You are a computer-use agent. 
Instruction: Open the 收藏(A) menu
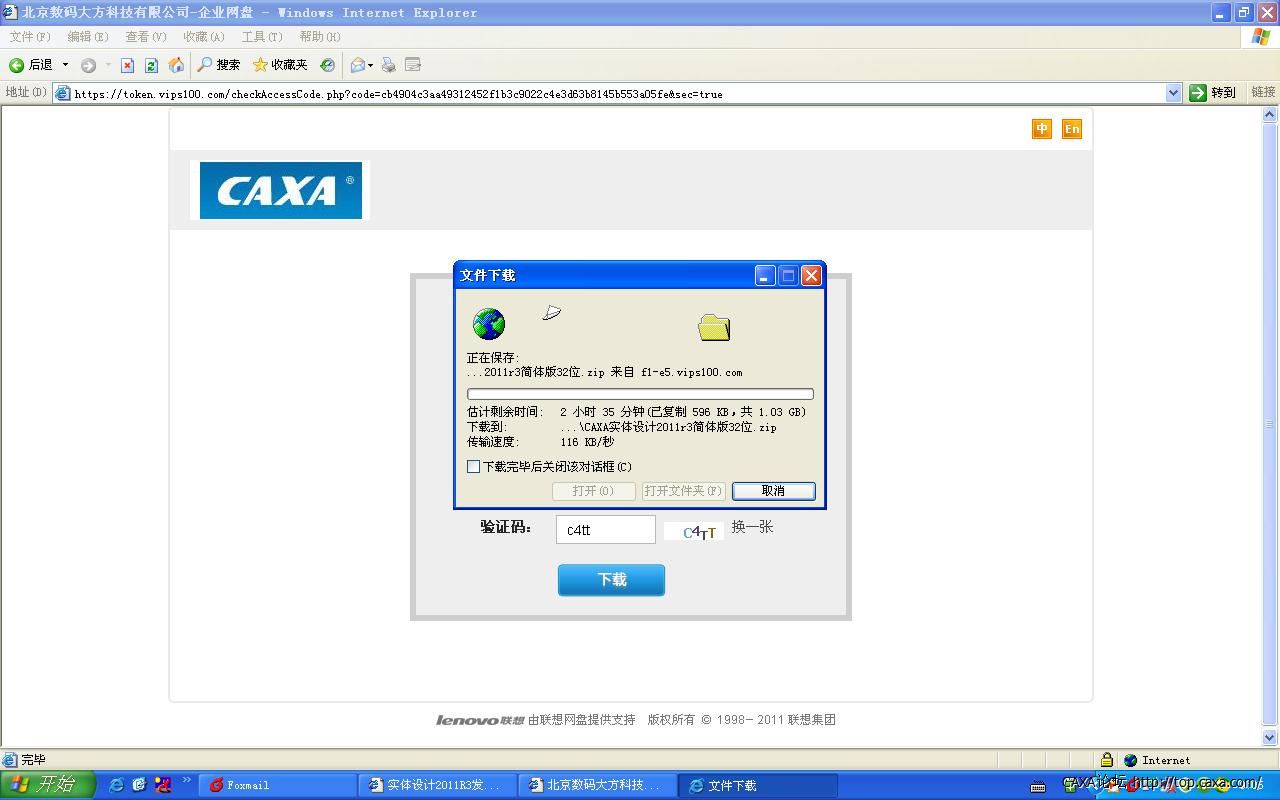[204, 37]
